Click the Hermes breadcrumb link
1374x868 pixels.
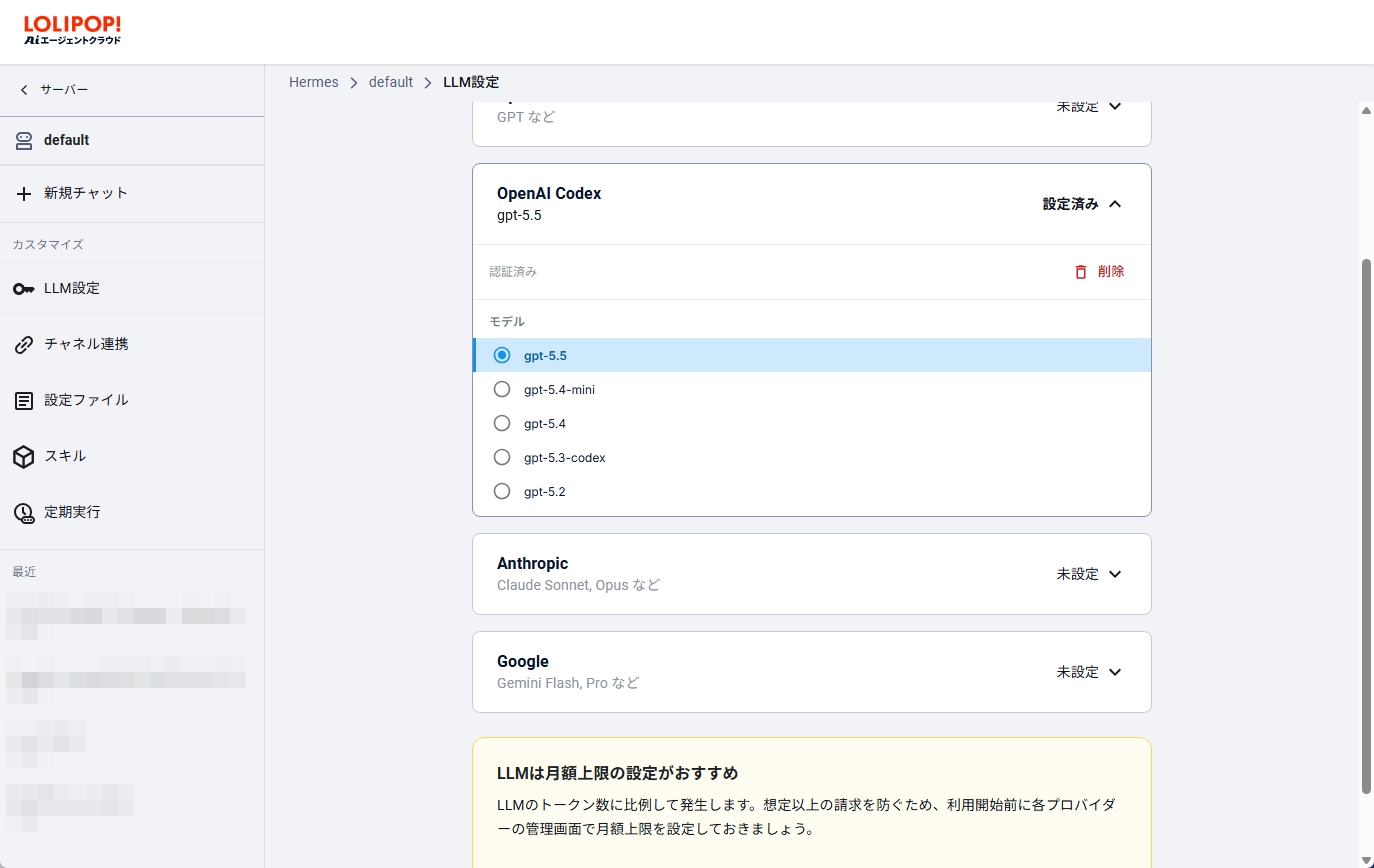314,82
